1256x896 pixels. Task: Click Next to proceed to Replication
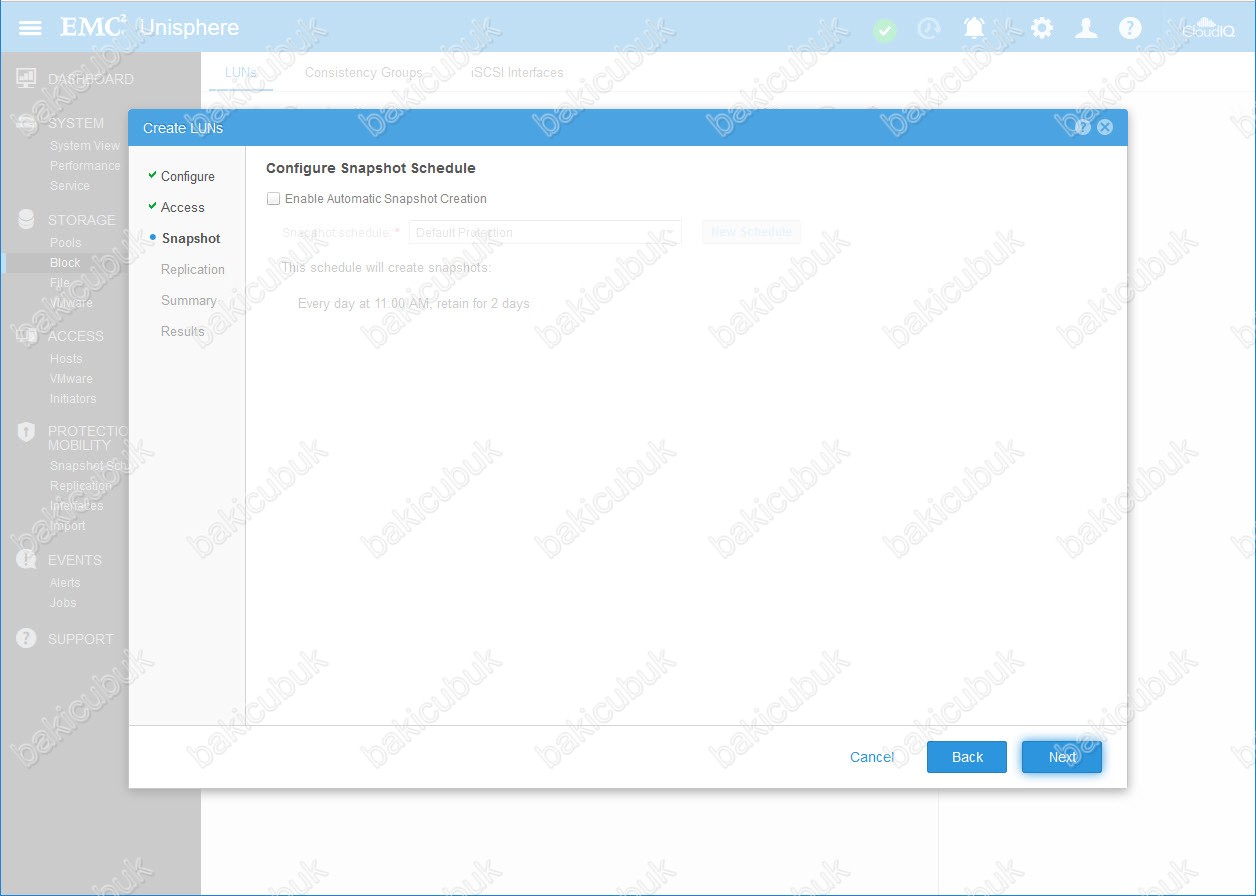pos(1062,757)
